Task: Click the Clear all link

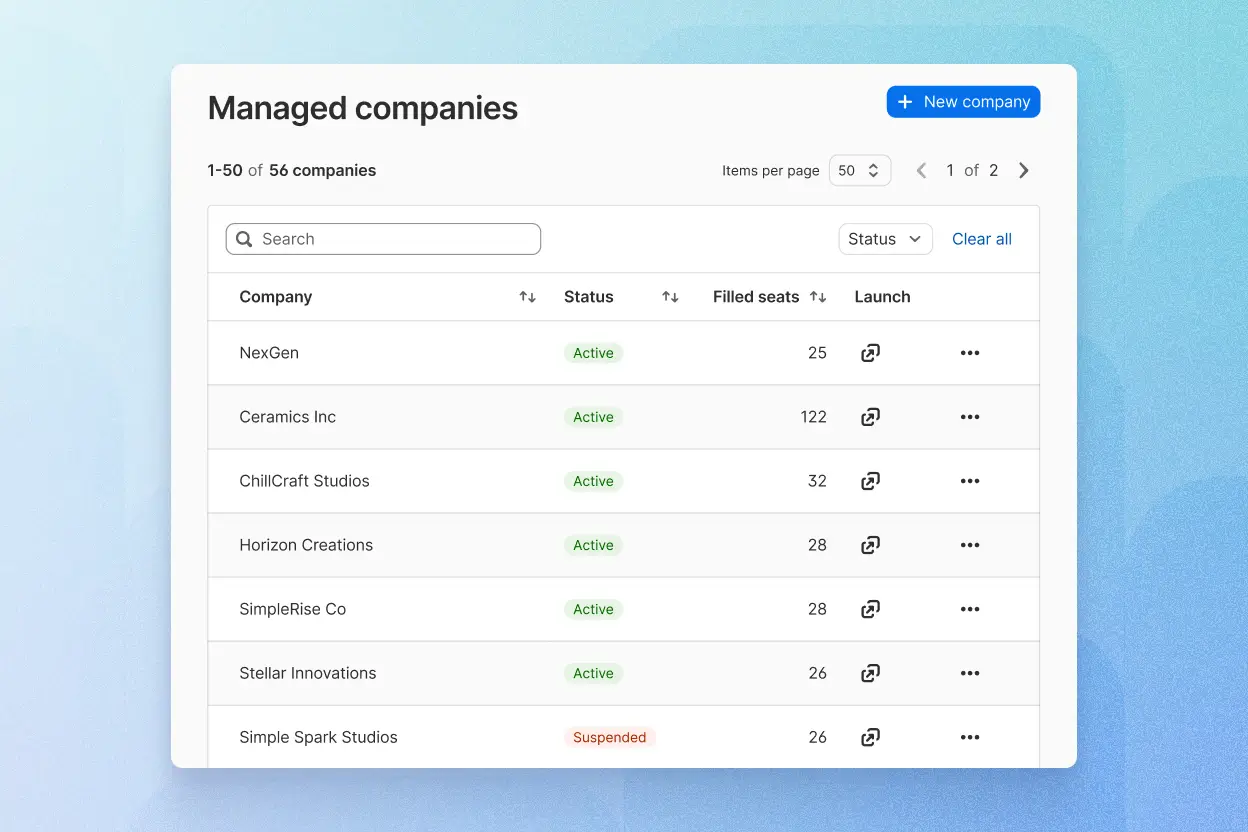Action: tap(982, 239)
